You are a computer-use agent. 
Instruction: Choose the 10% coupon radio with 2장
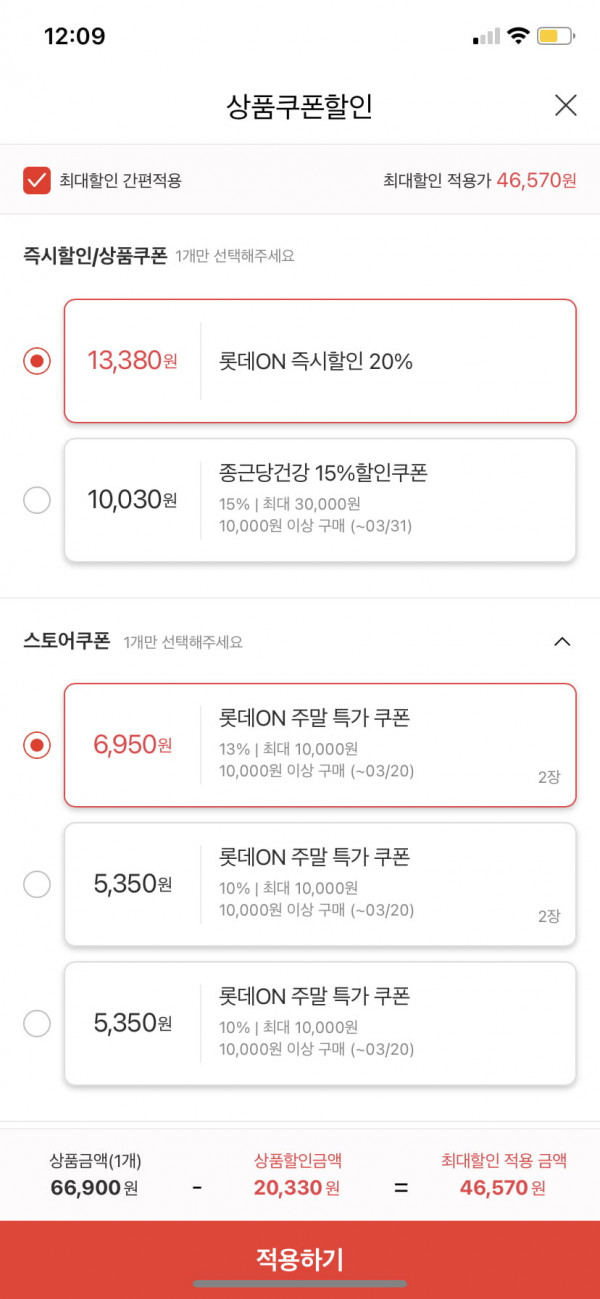coord(37,884)
